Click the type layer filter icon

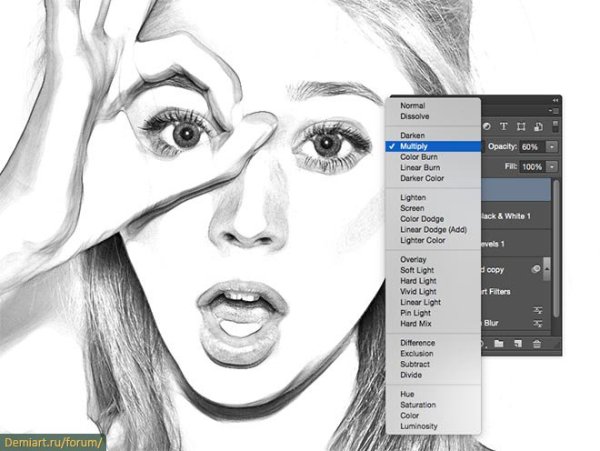pos(504,126)
